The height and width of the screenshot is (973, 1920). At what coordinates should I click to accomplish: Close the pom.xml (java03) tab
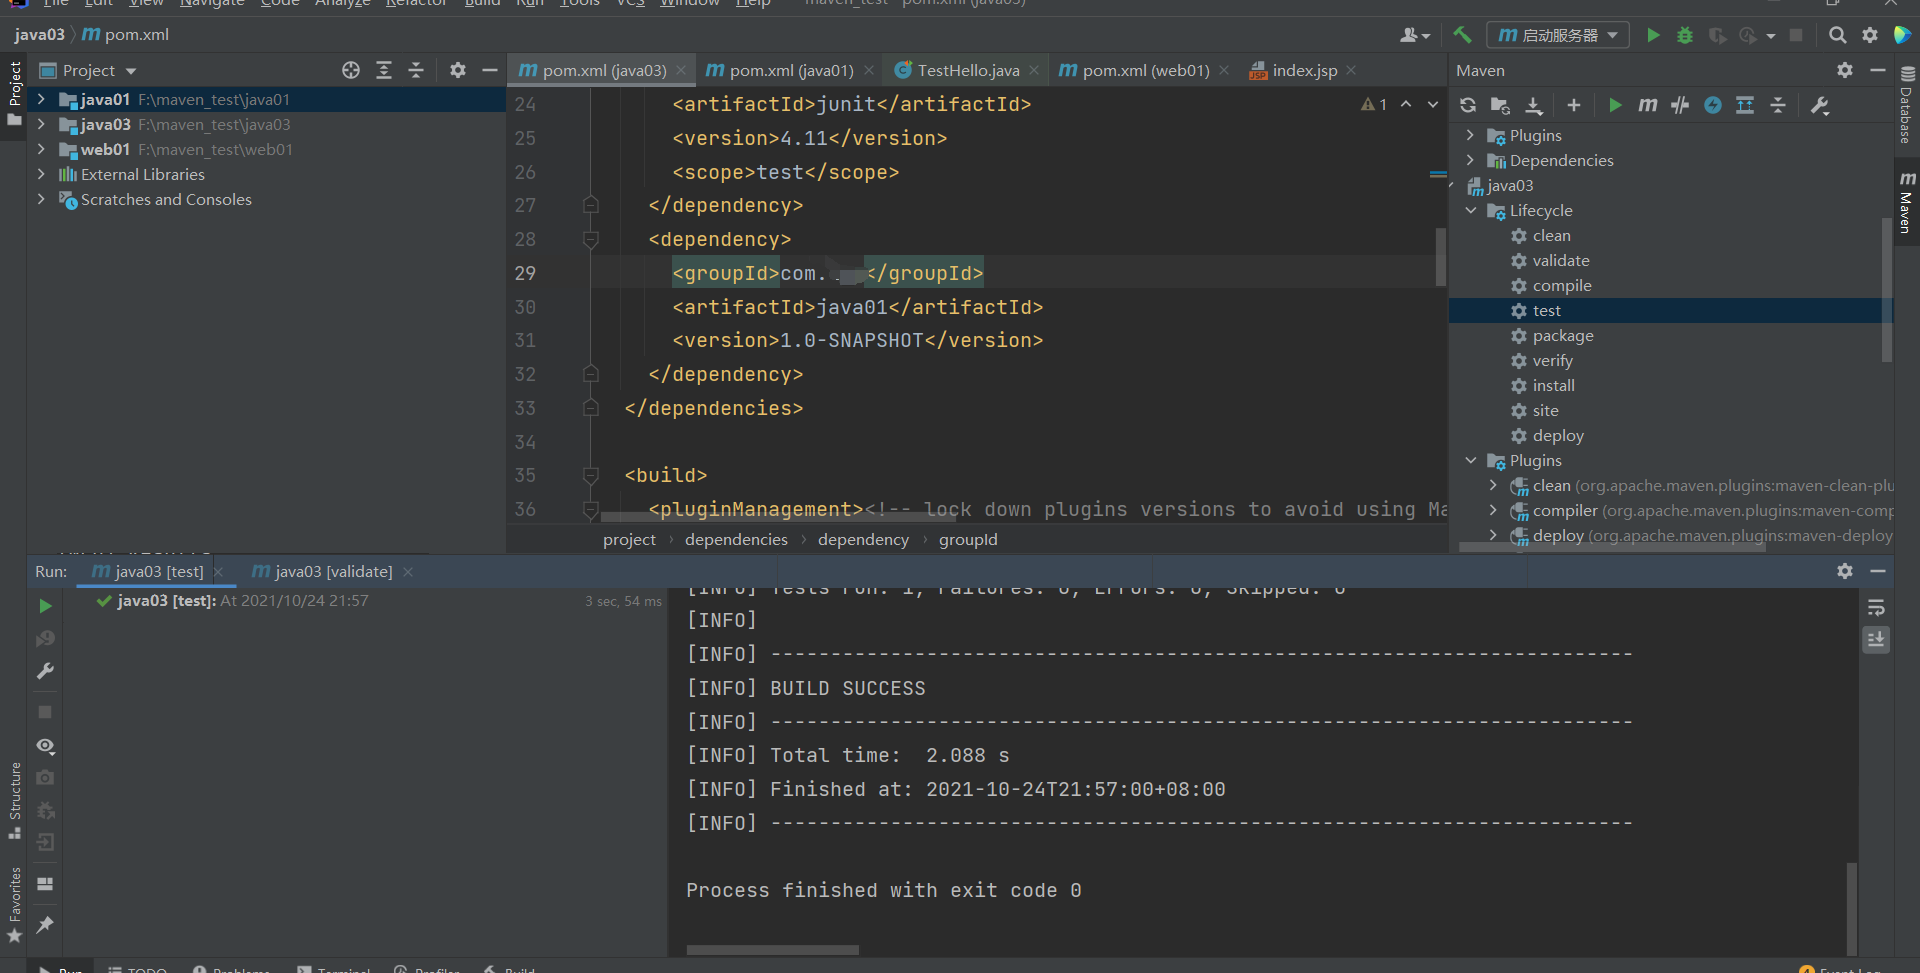tap(681, 70)
